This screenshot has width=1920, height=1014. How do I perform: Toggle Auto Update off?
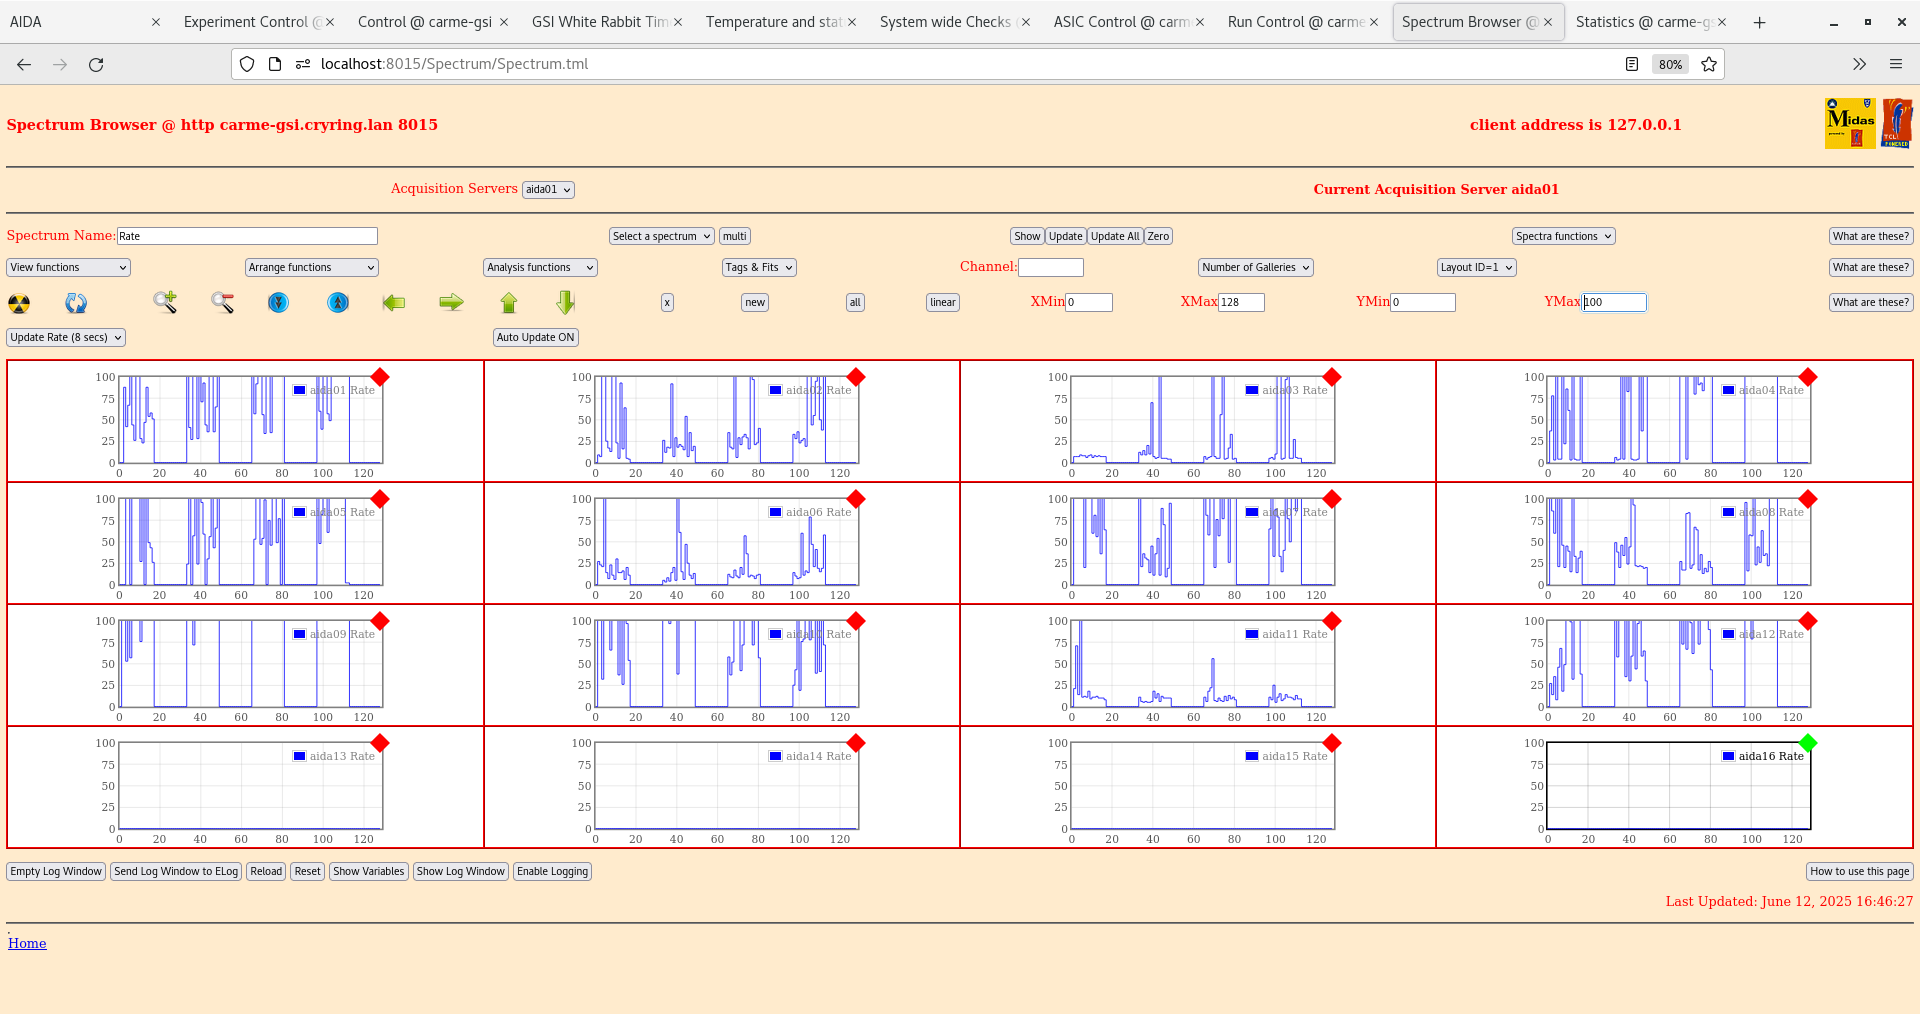click(x=535, y=337)
